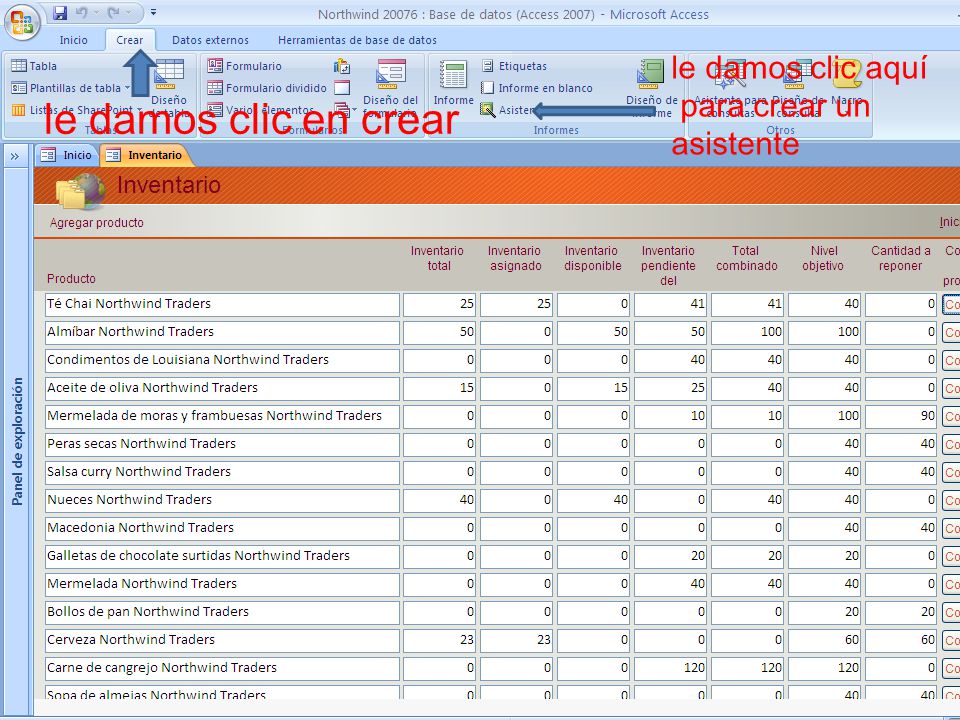This screenshot has width=960, height=720.
Task: Click the blank form icon beside Formulario dividido
Action: click(342, 88)
